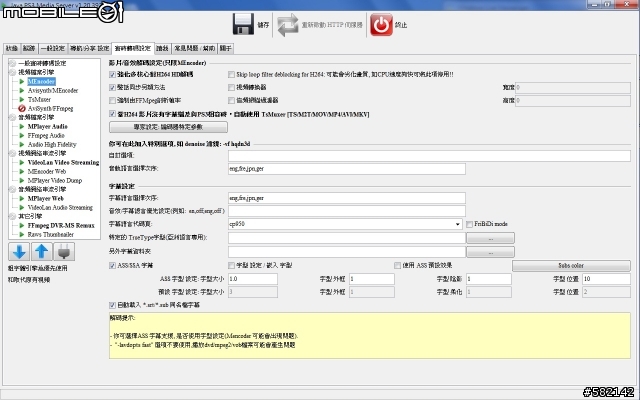The width and height of the screenshot is (640, 400).
Task: Click the red power Quit icon
Action: [381, 24]
